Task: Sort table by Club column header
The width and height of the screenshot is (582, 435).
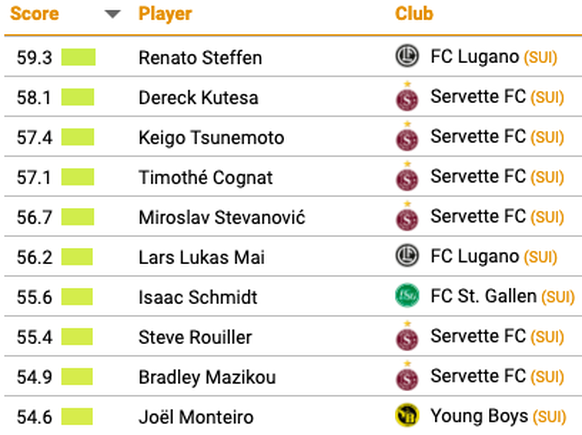Action: click(414, 14)
